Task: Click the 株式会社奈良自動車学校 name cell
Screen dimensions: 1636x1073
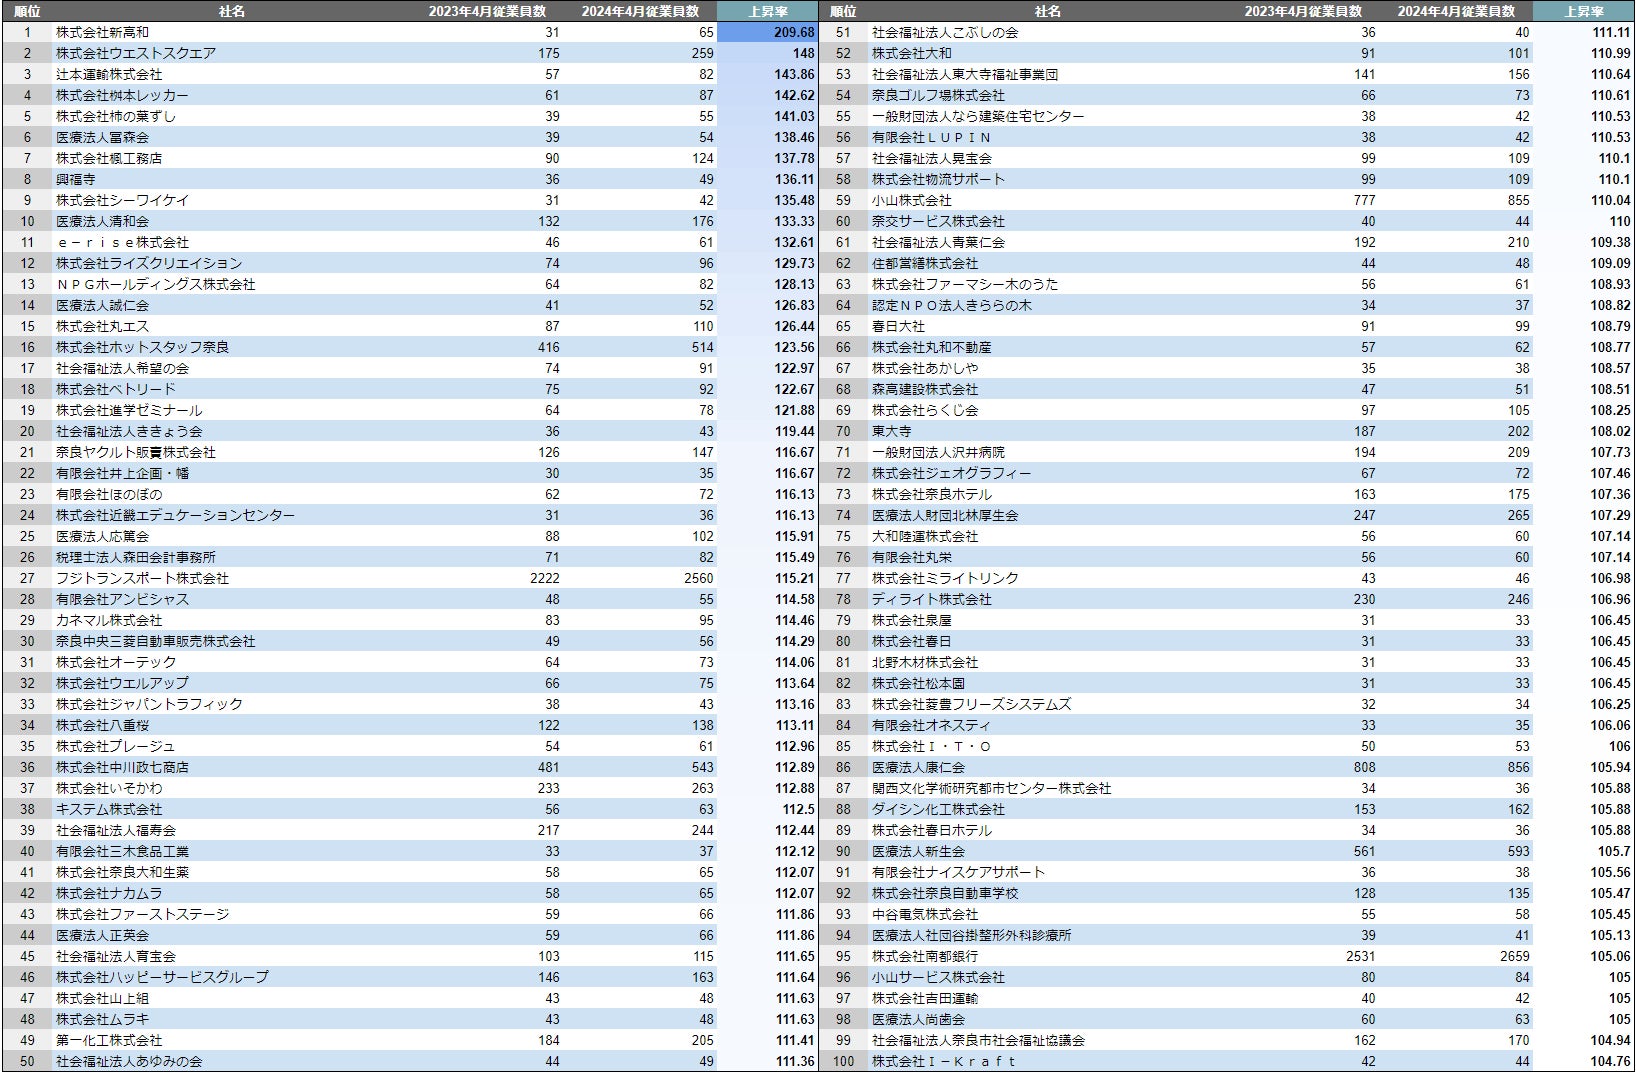Action: pyautogui.click(x=945, y=893)
